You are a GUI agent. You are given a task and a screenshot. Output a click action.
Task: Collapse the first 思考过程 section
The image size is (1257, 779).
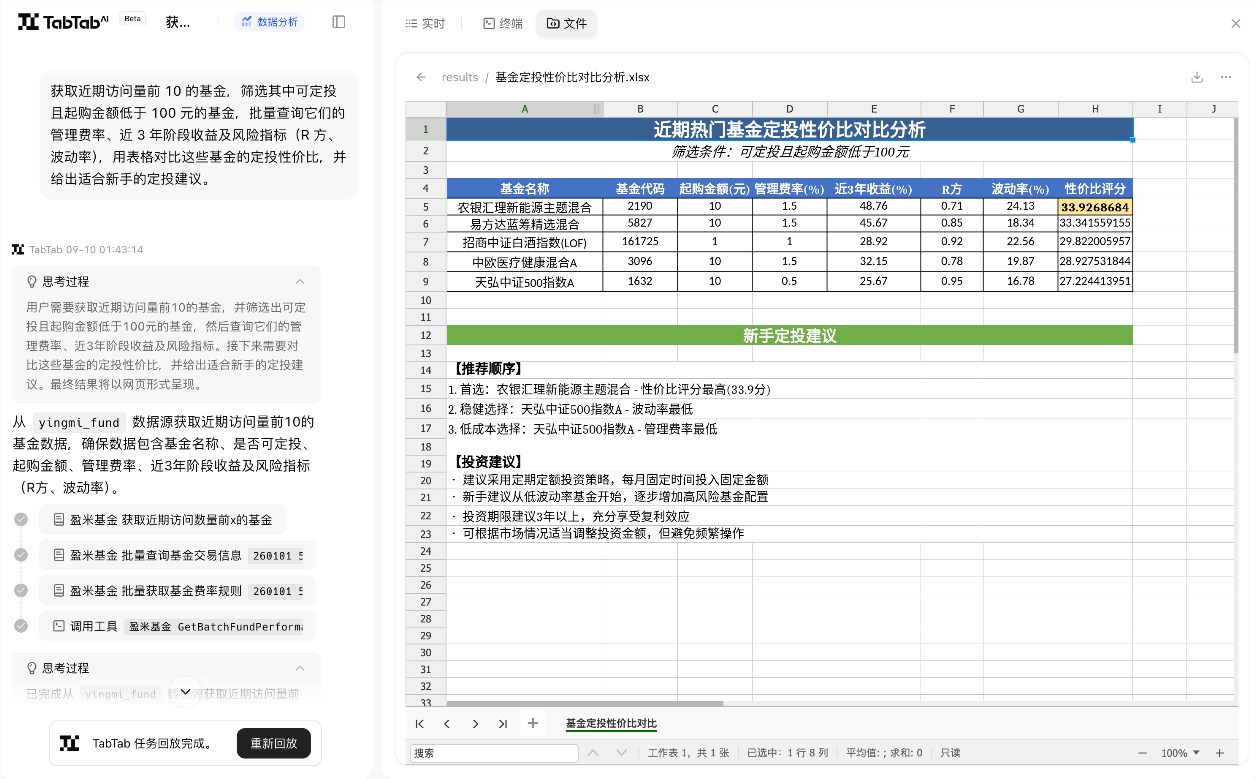pos(300,281)
